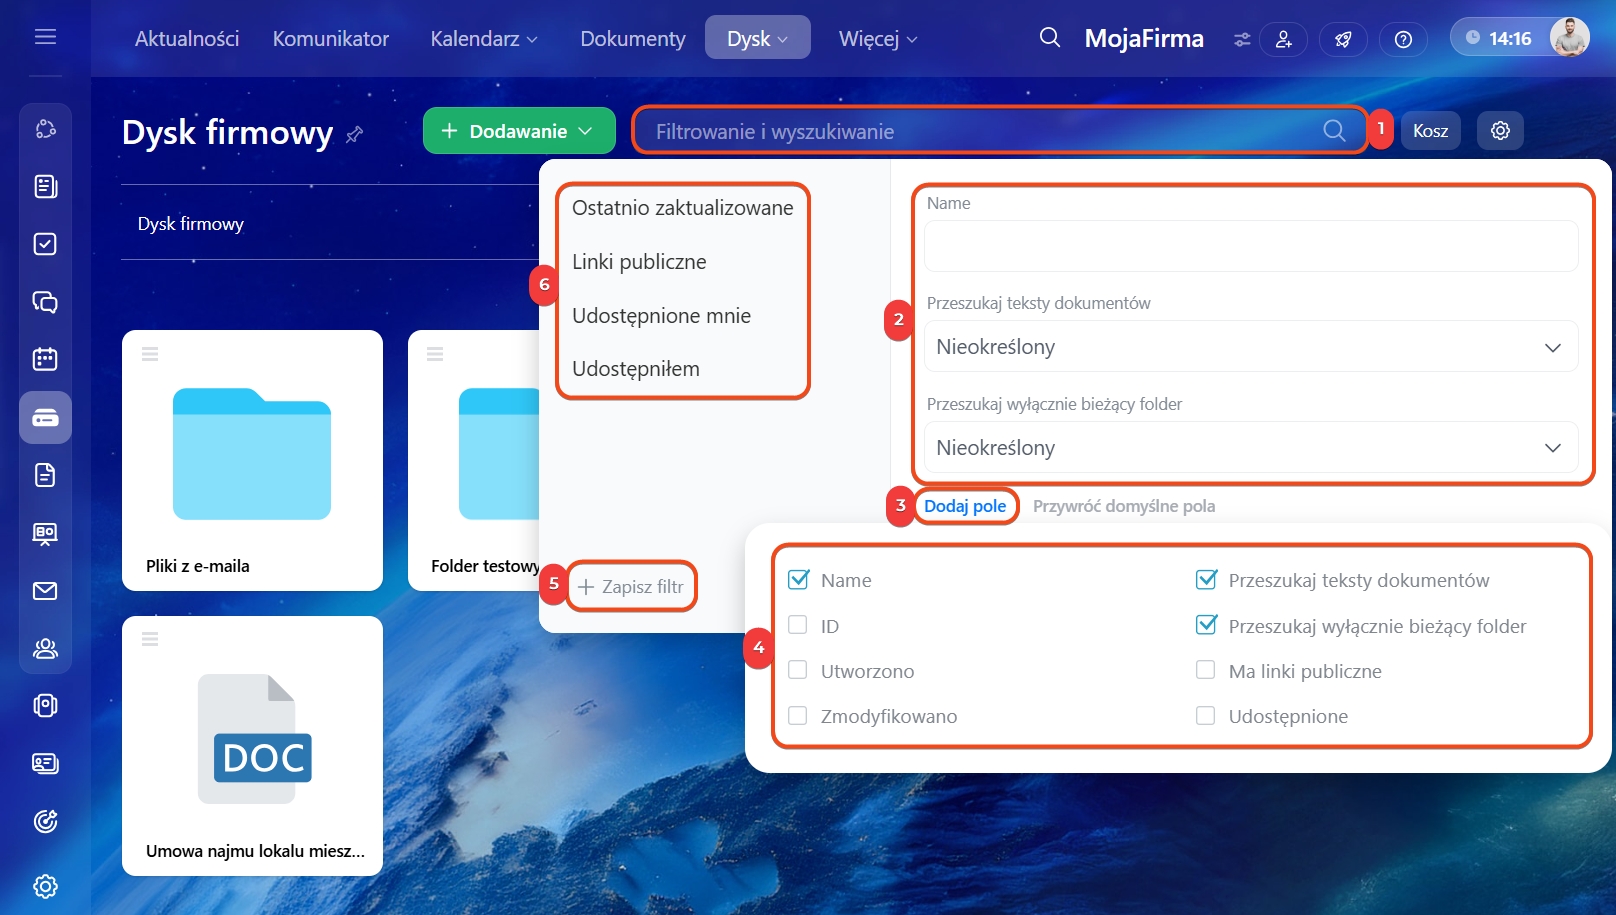The height and width of the screenshot is (915, 1616).
Task: Open the Umowa najmu lokalu DOC file
Action: point(252,746)
